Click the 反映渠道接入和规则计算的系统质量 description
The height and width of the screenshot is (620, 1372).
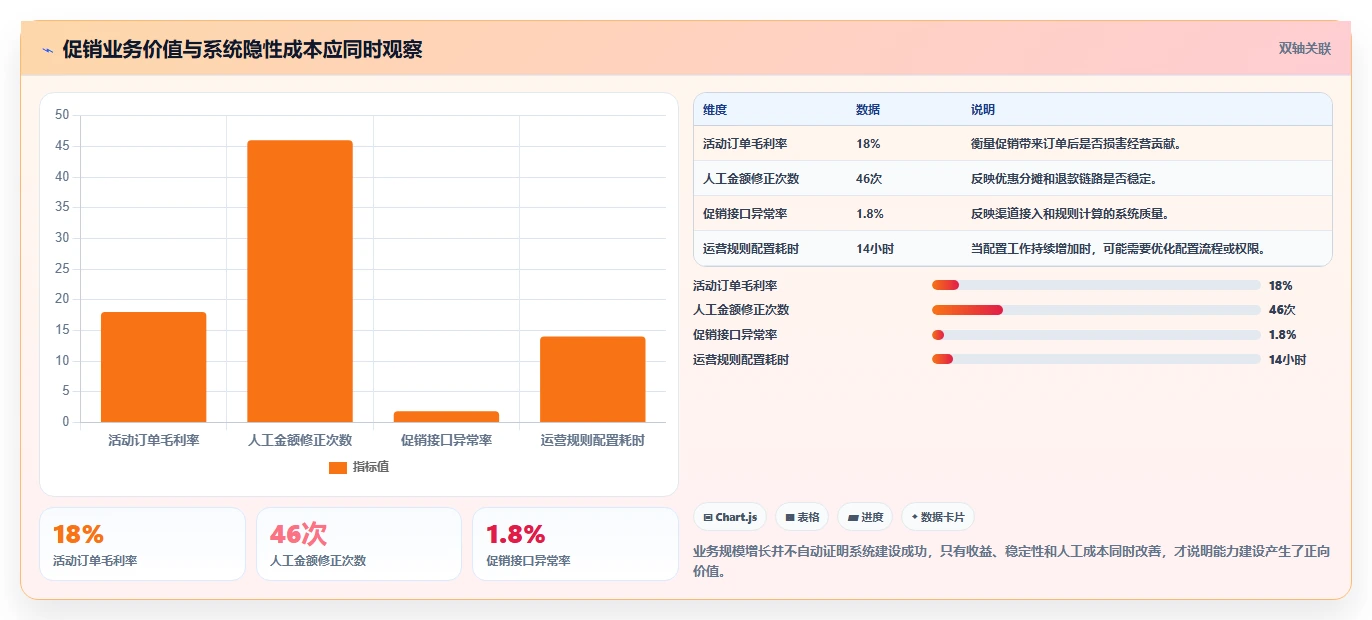[1070, 214]
